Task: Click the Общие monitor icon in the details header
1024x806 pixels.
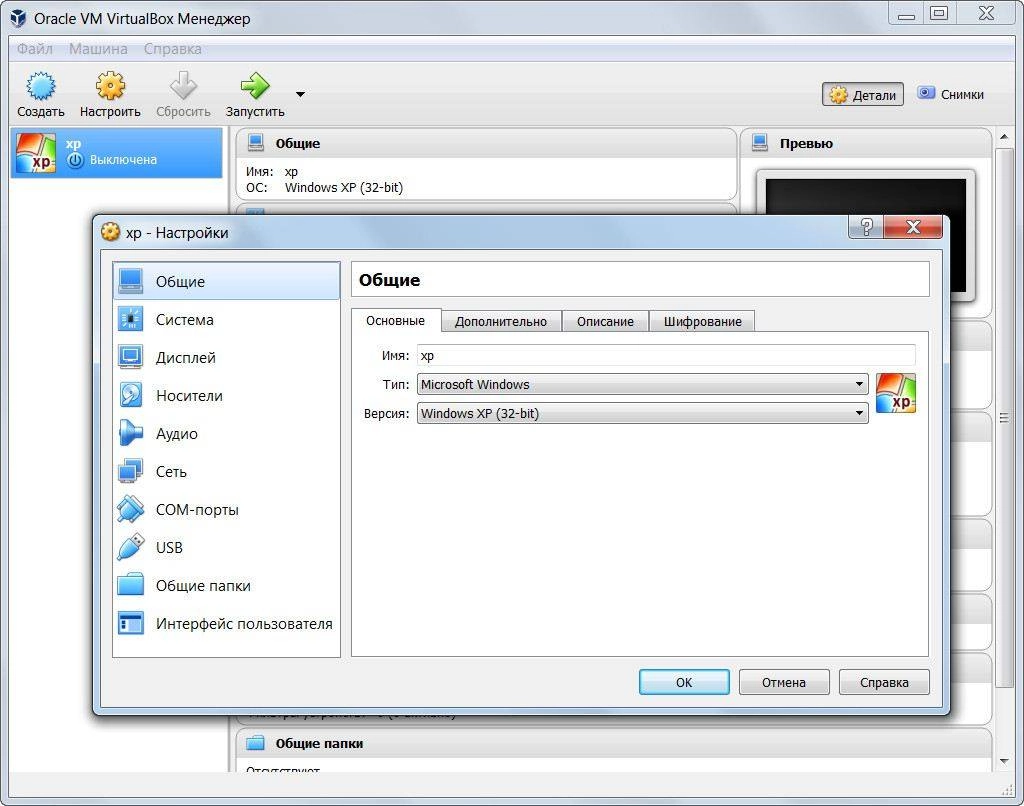Action: click(255, 142)
